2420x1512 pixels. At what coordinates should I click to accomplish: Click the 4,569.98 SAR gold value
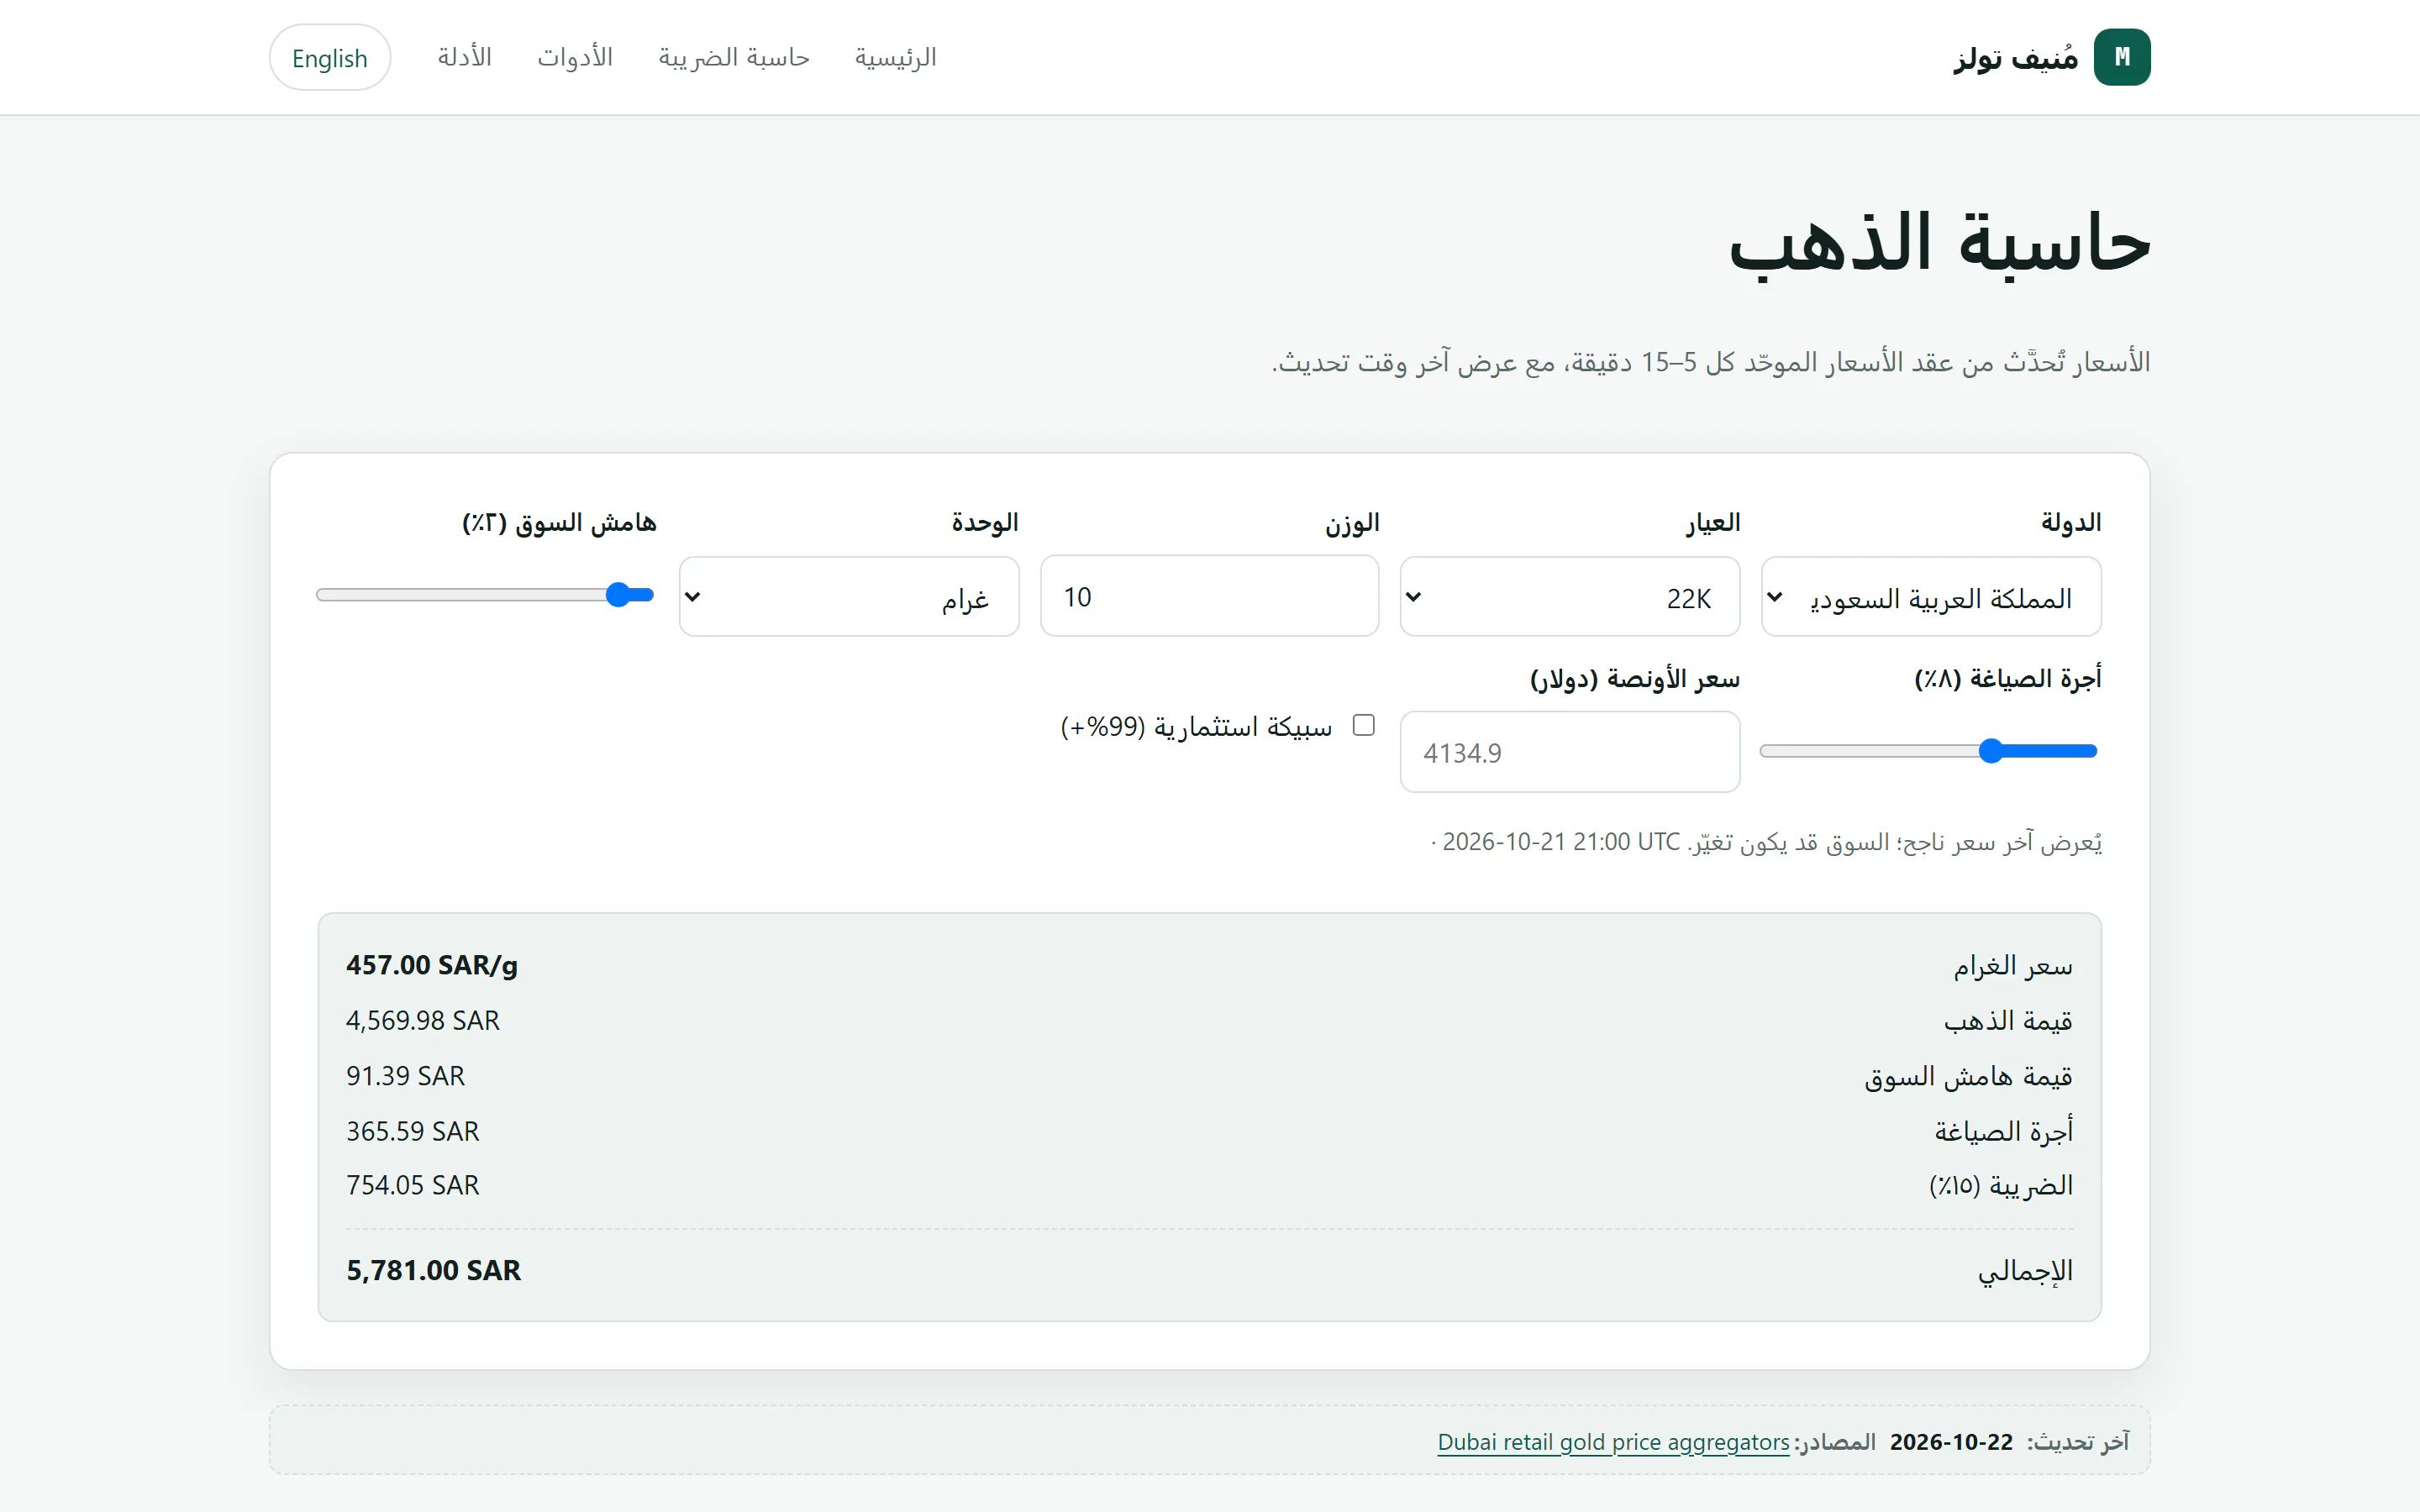pyautogui.click(x=423, y=1020)
